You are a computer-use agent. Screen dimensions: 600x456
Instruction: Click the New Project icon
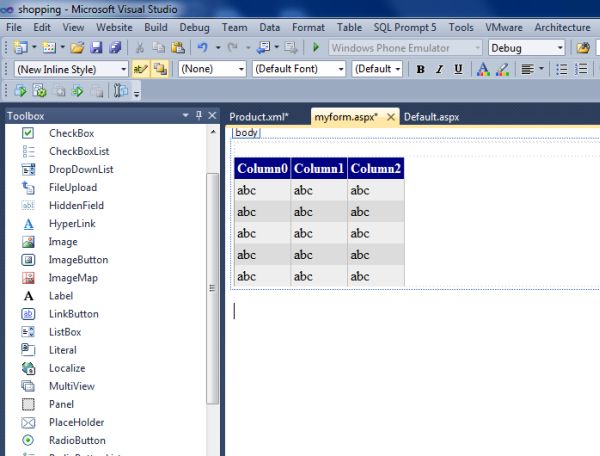20,48
